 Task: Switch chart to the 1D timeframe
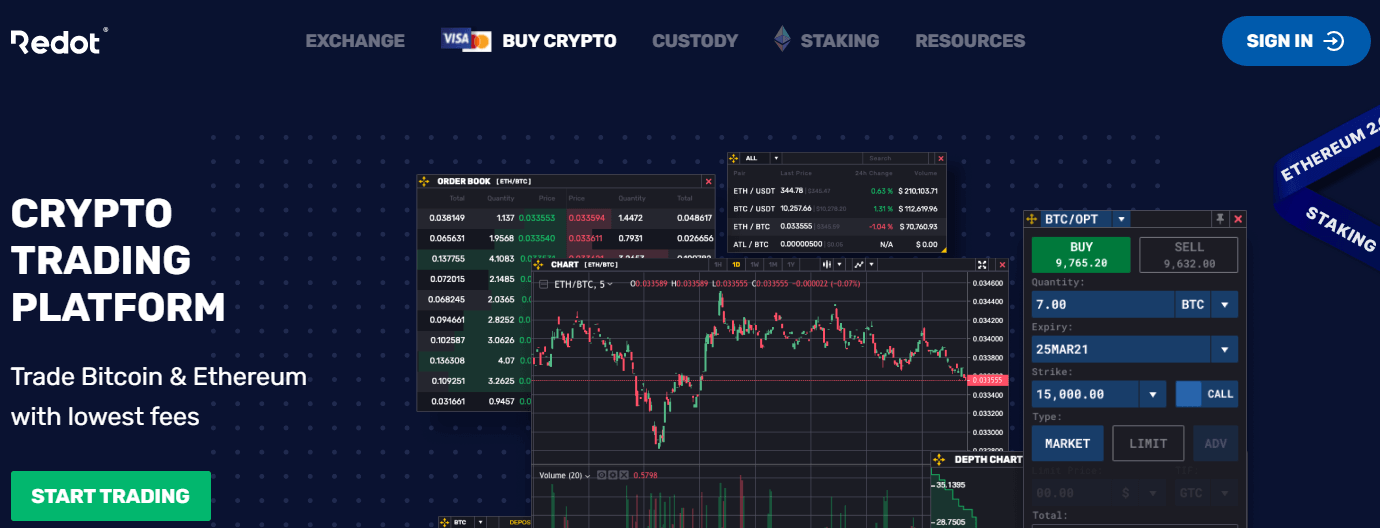pos(736,265)
